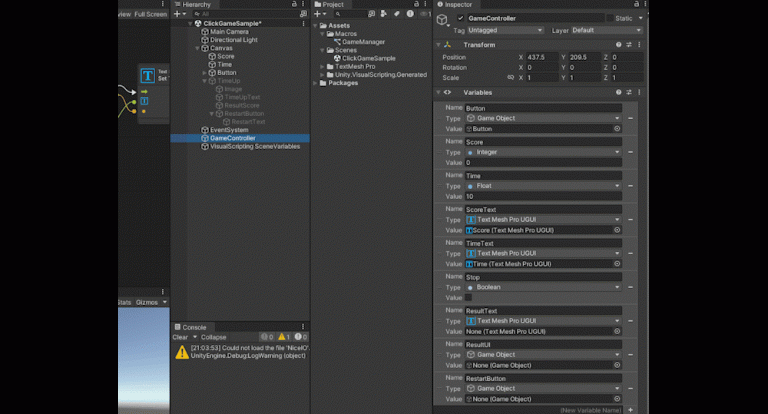Screen dimensions: 768x414
Task: Open the Variables component help icon
Action: [619, 92]
